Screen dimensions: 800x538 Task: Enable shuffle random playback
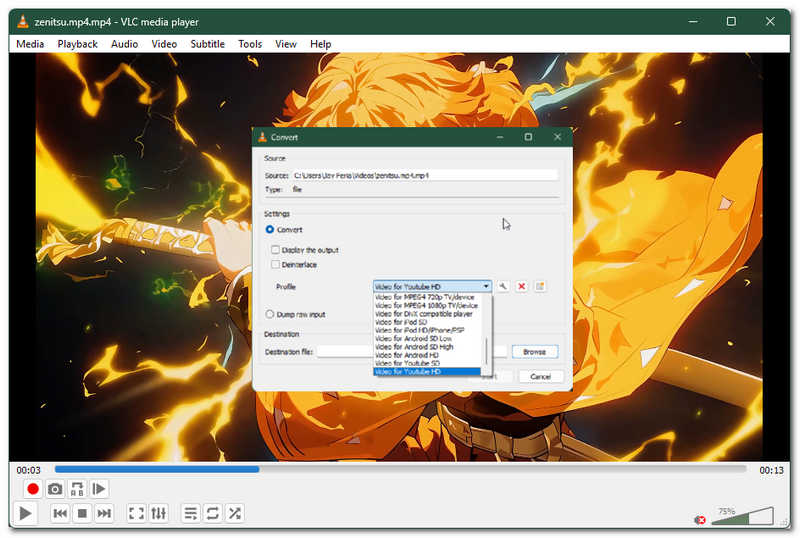[235, 513]
